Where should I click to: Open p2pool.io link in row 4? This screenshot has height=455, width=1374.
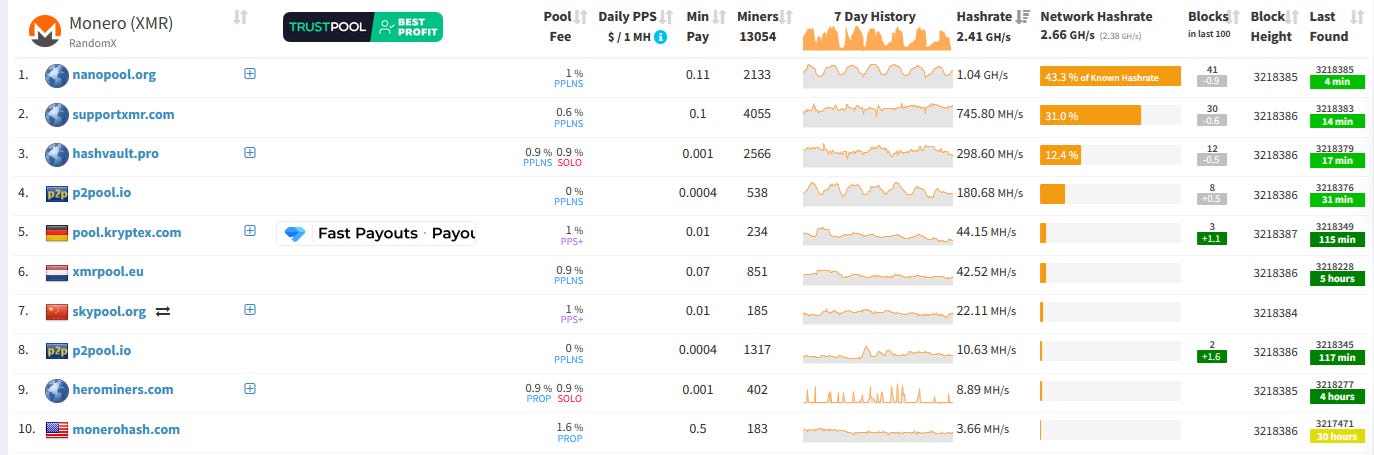101,194
